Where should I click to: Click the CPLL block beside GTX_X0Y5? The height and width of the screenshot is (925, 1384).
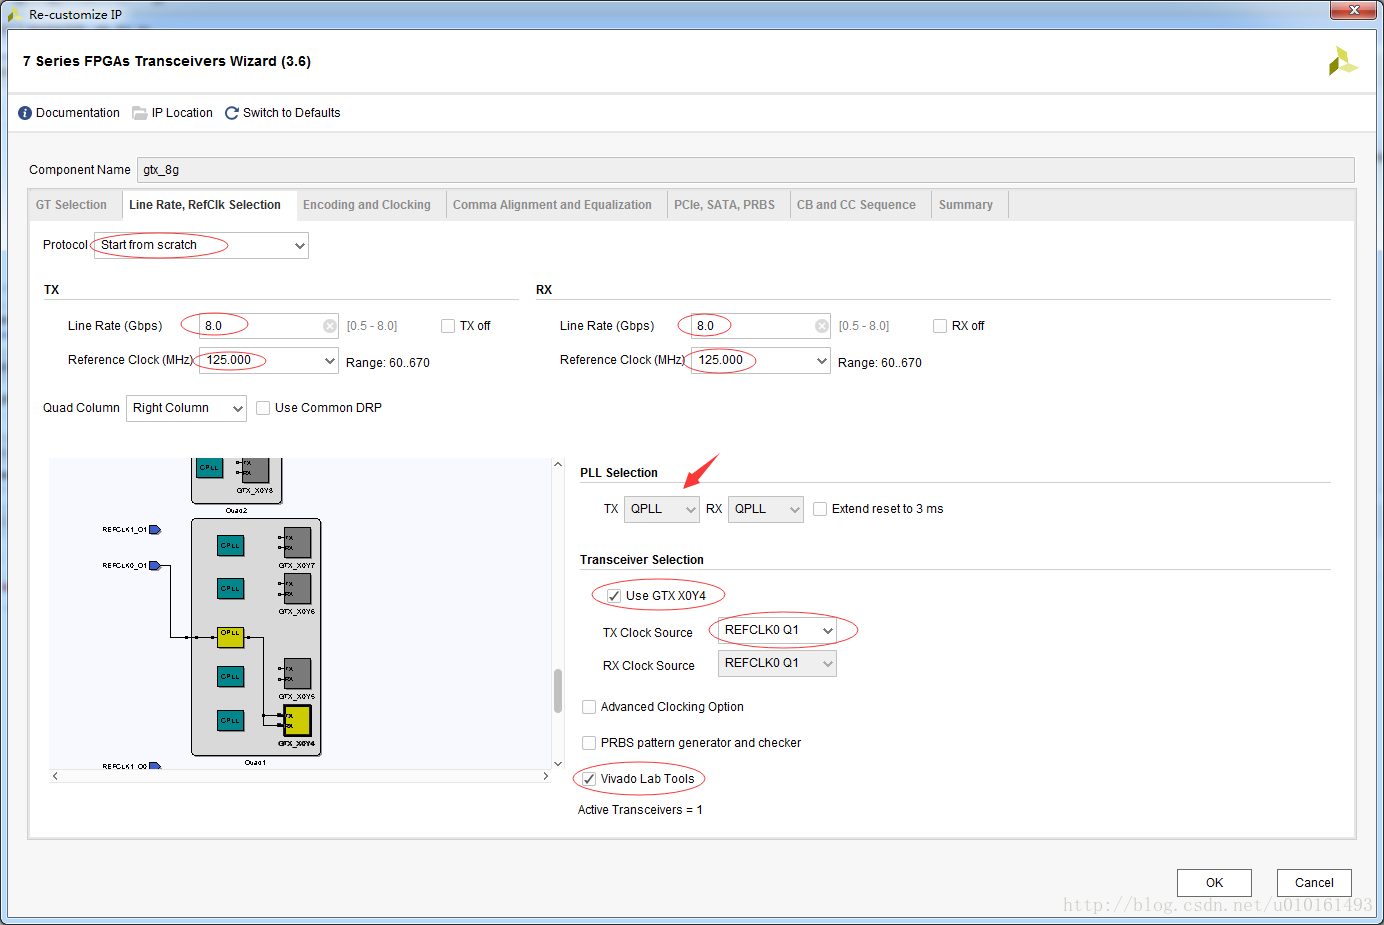click(231, 676)
